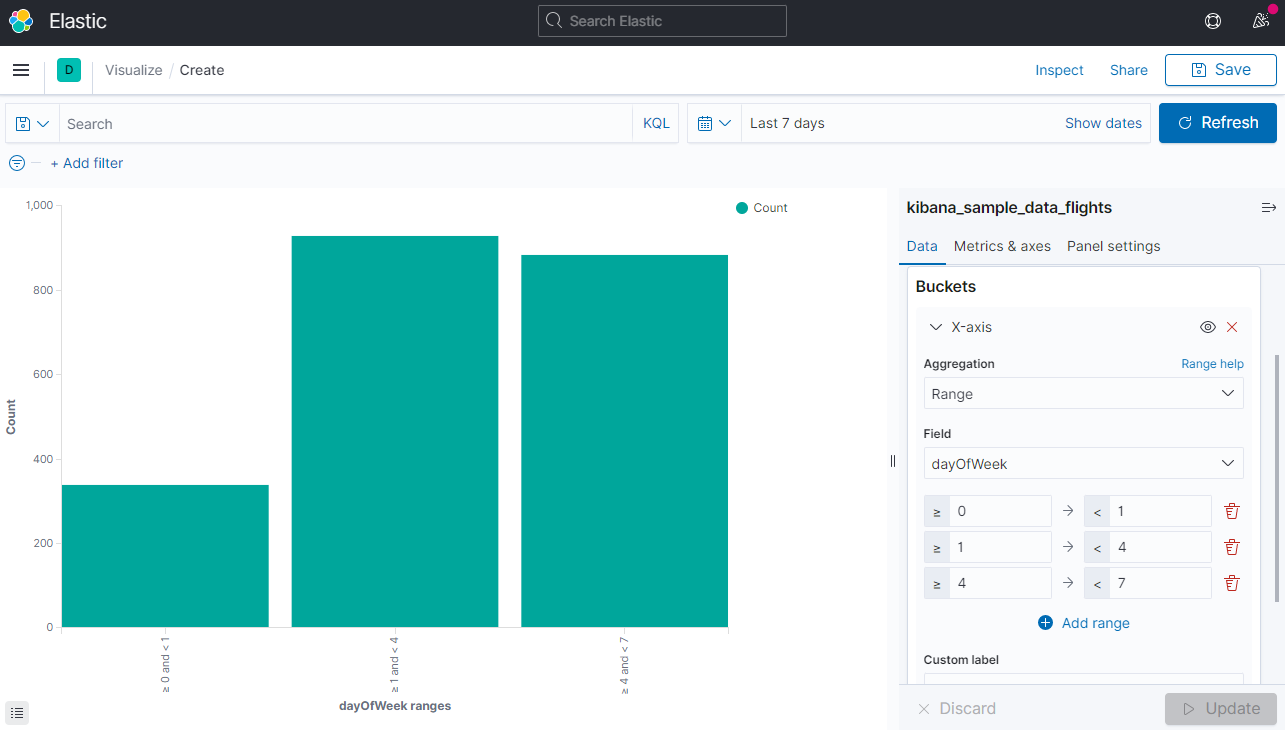
Task: Click the Elastic logo icon
Action: pyautogui.click(x=21, y=21)
